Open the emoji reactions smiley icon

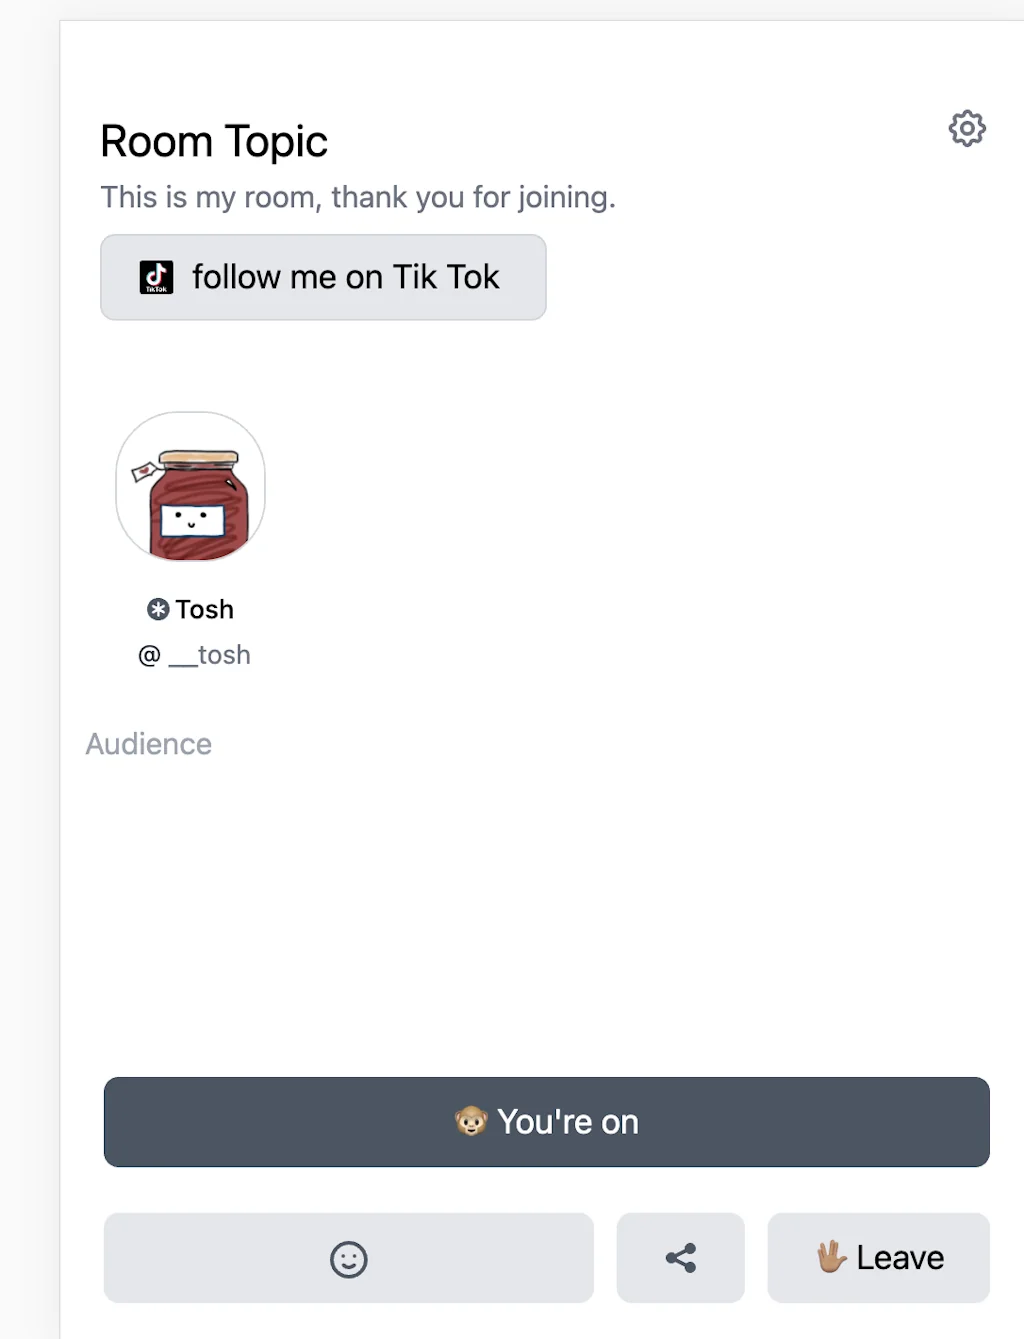coord(348,1258)
